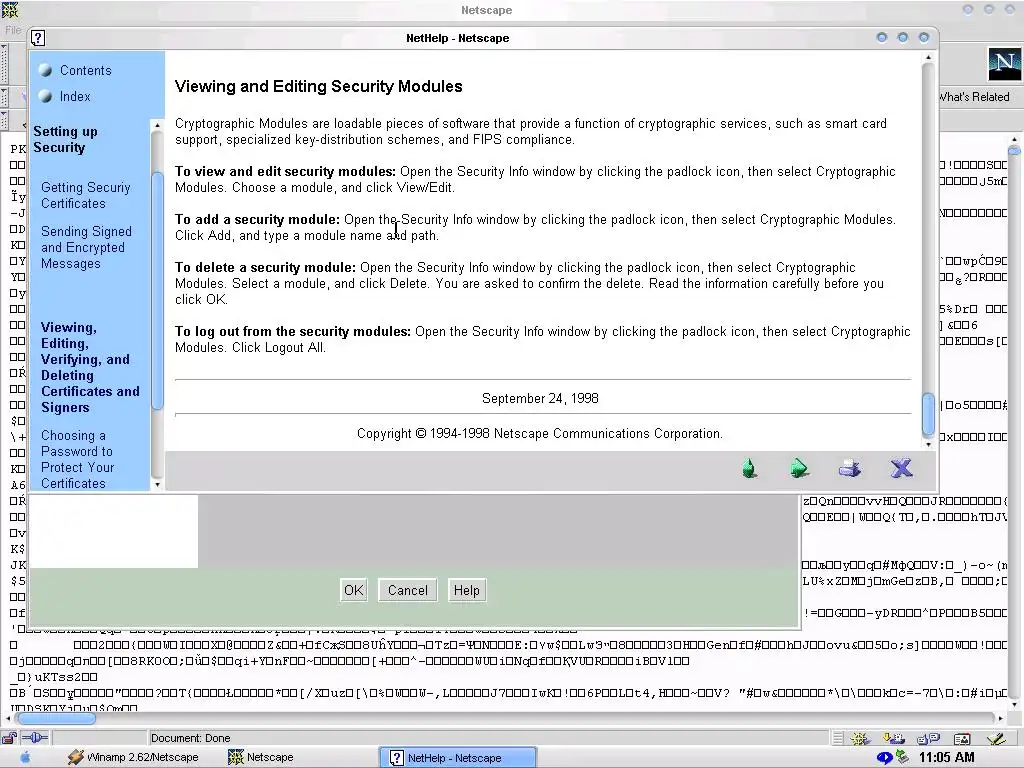Open the Contents view in NetHelp
Viewport: 1024px width, 768px height.
tap(86, 71)
